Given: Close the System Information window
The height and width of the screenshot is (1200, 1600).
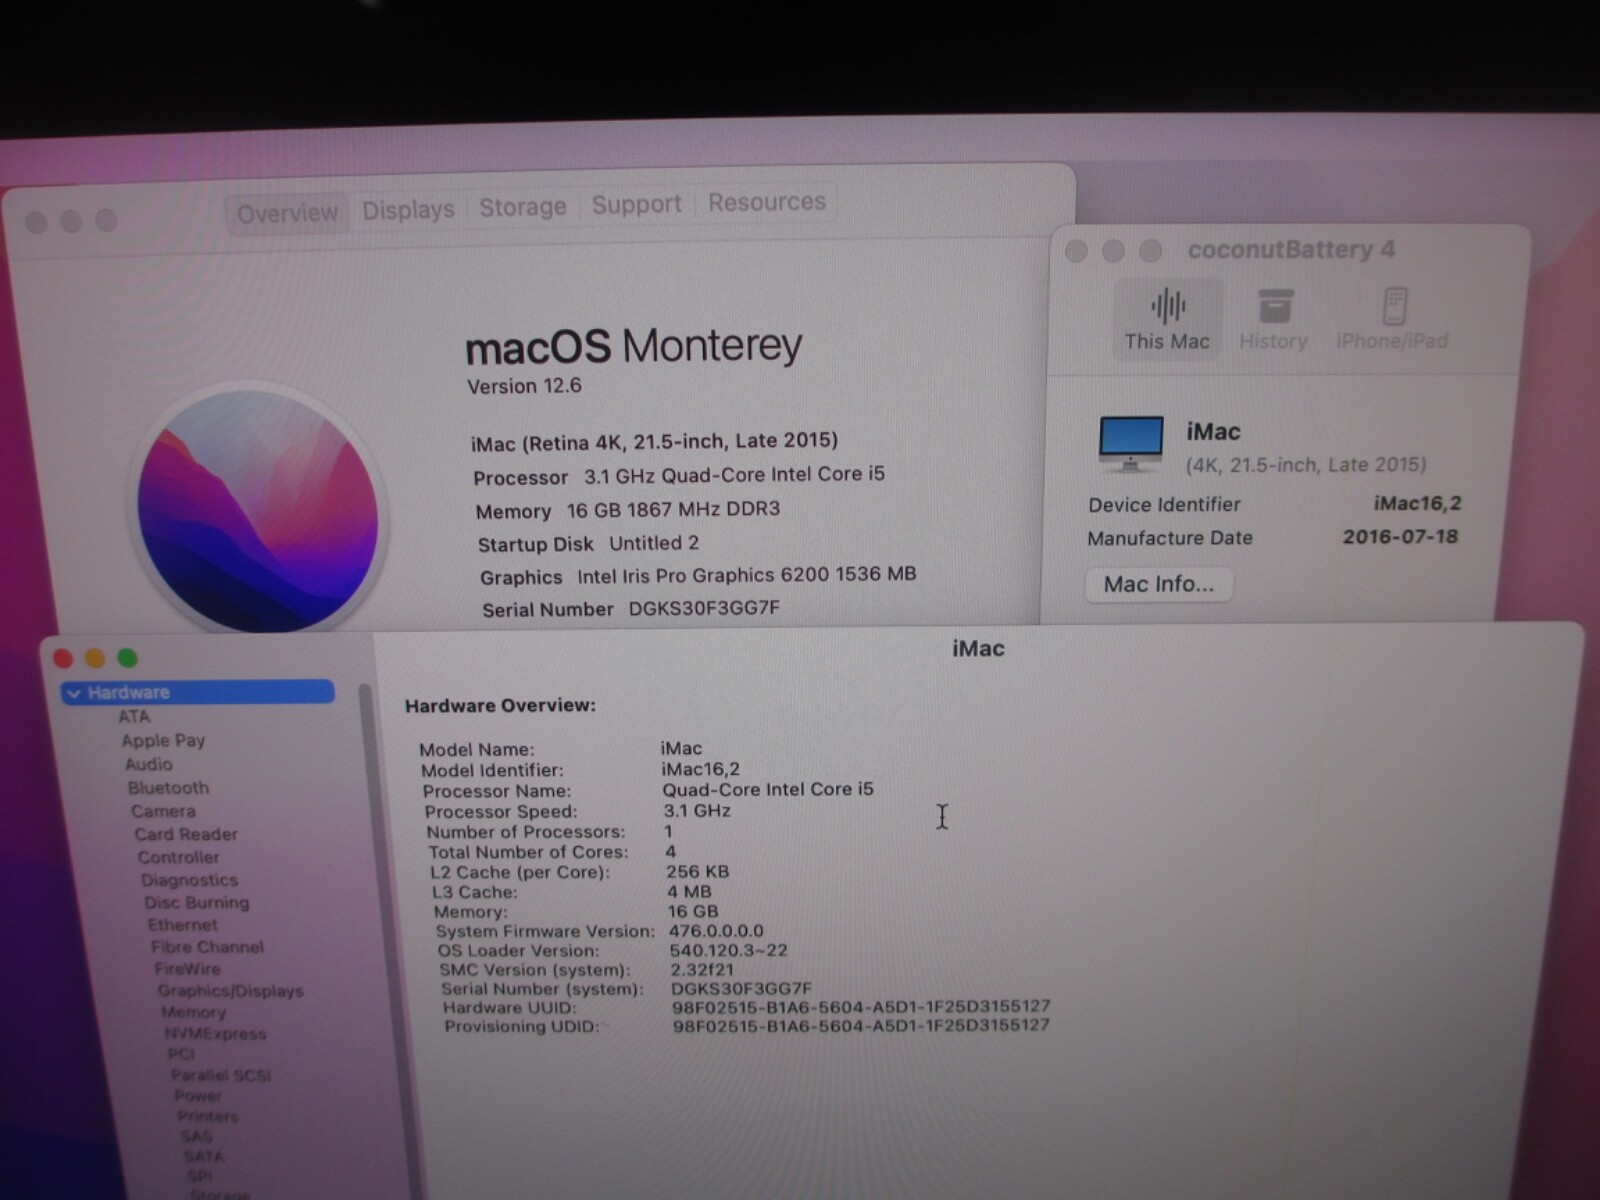Looking at the screenshot, I should (x=62, y=658).
